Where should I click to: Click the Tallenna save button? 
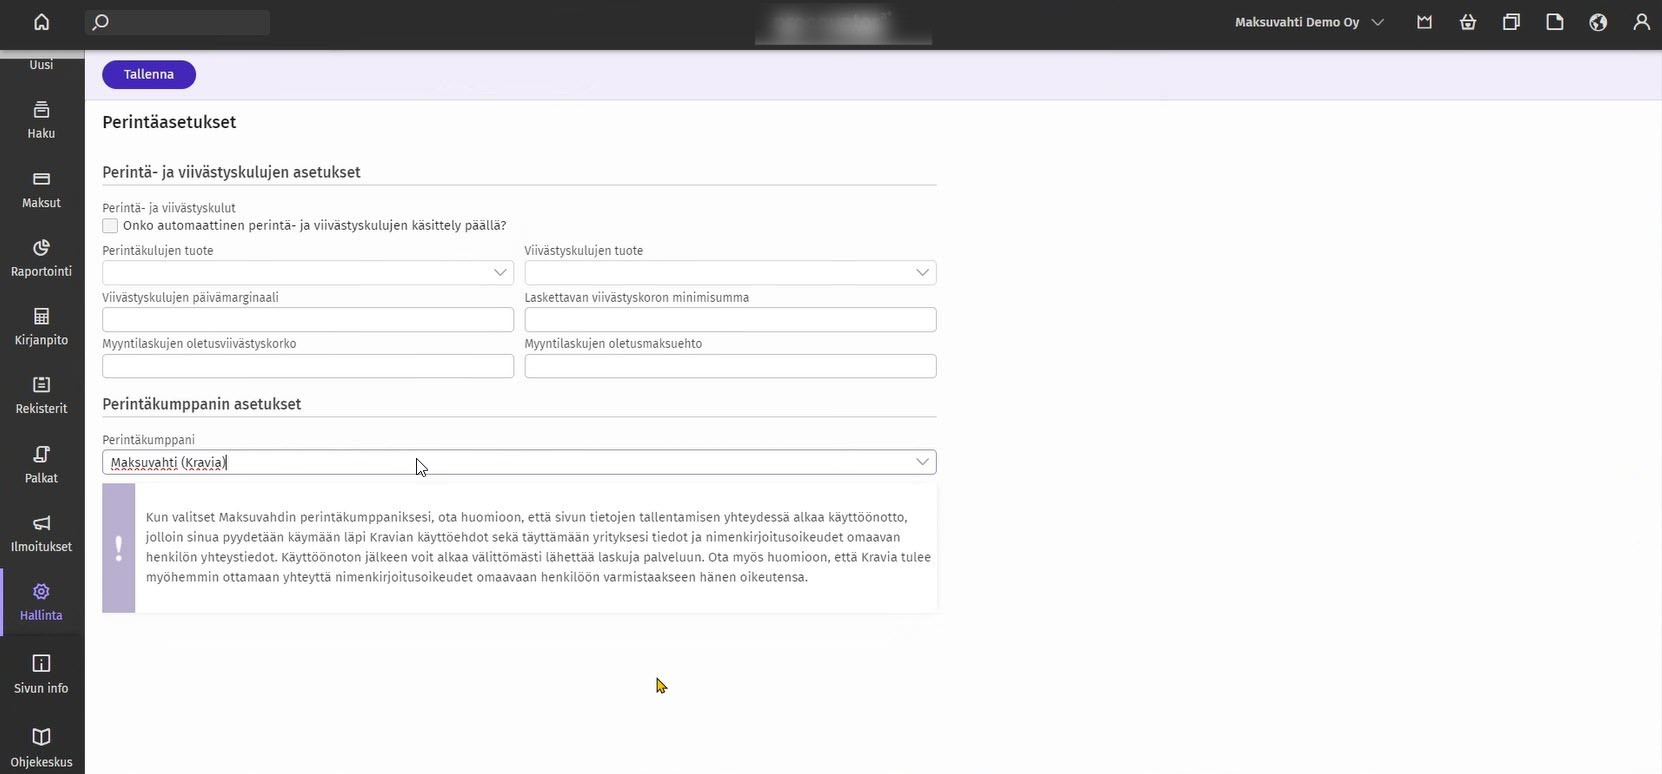click(x=149, y=74)
